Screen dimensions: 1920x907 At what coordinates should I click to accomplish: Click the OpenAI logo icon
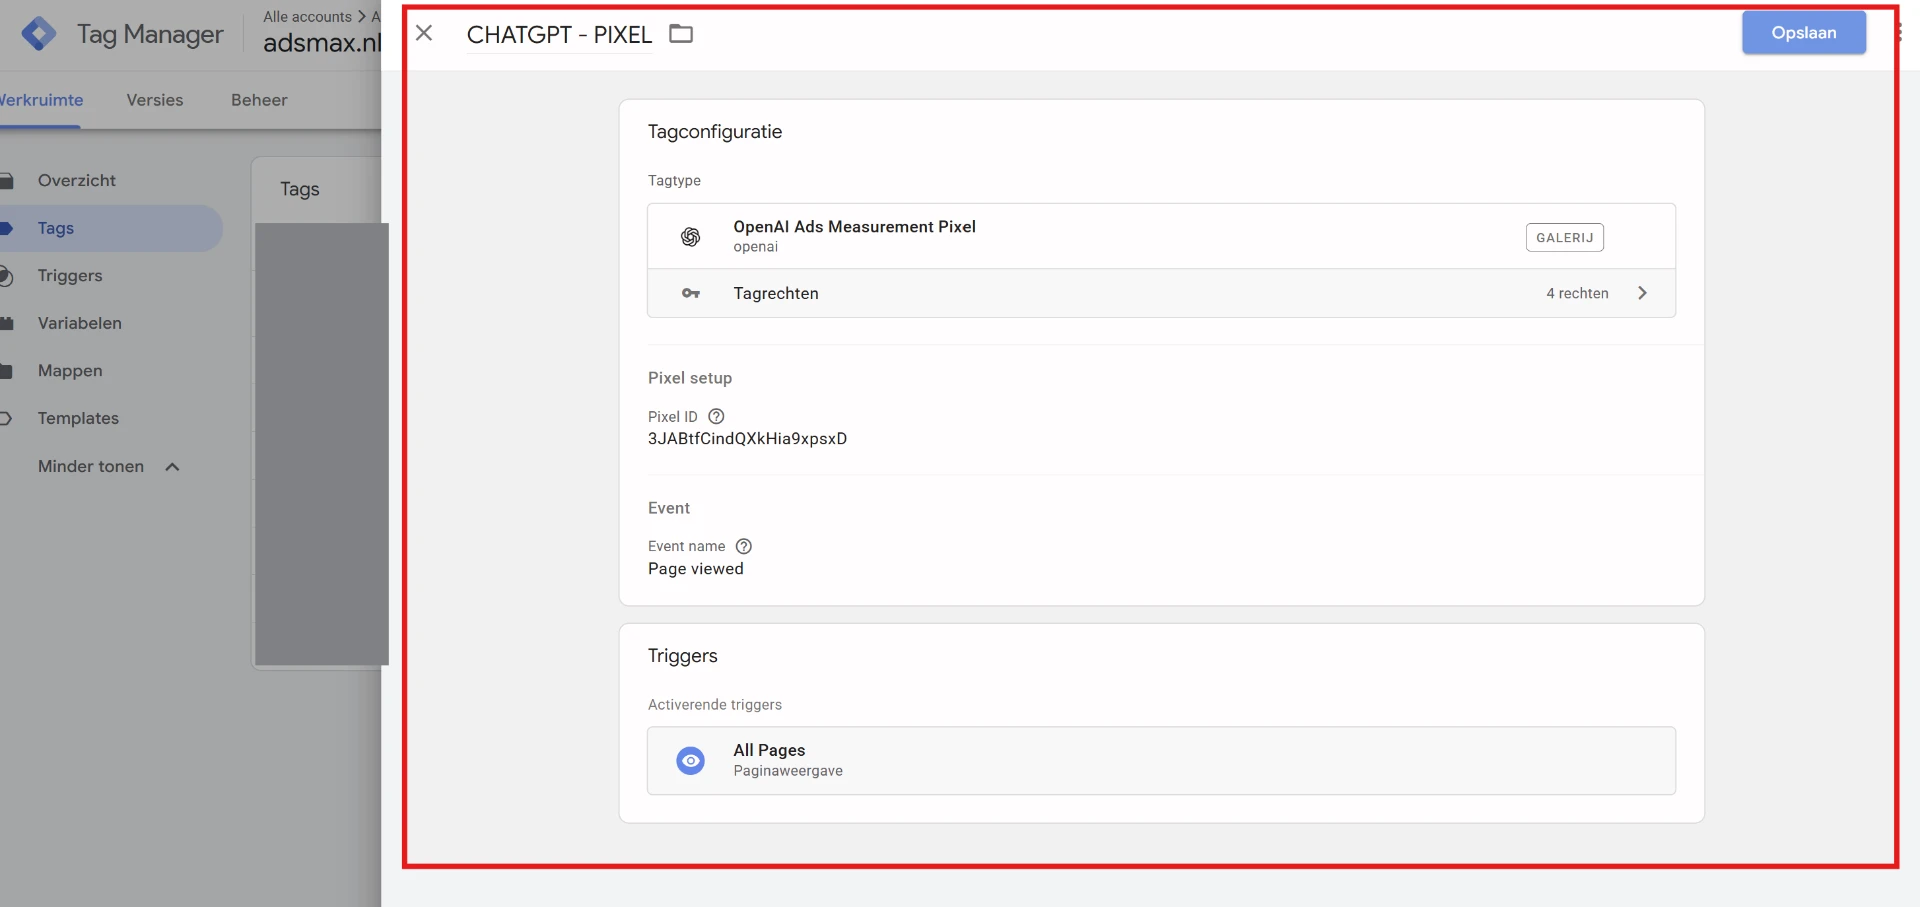point(690,237)
